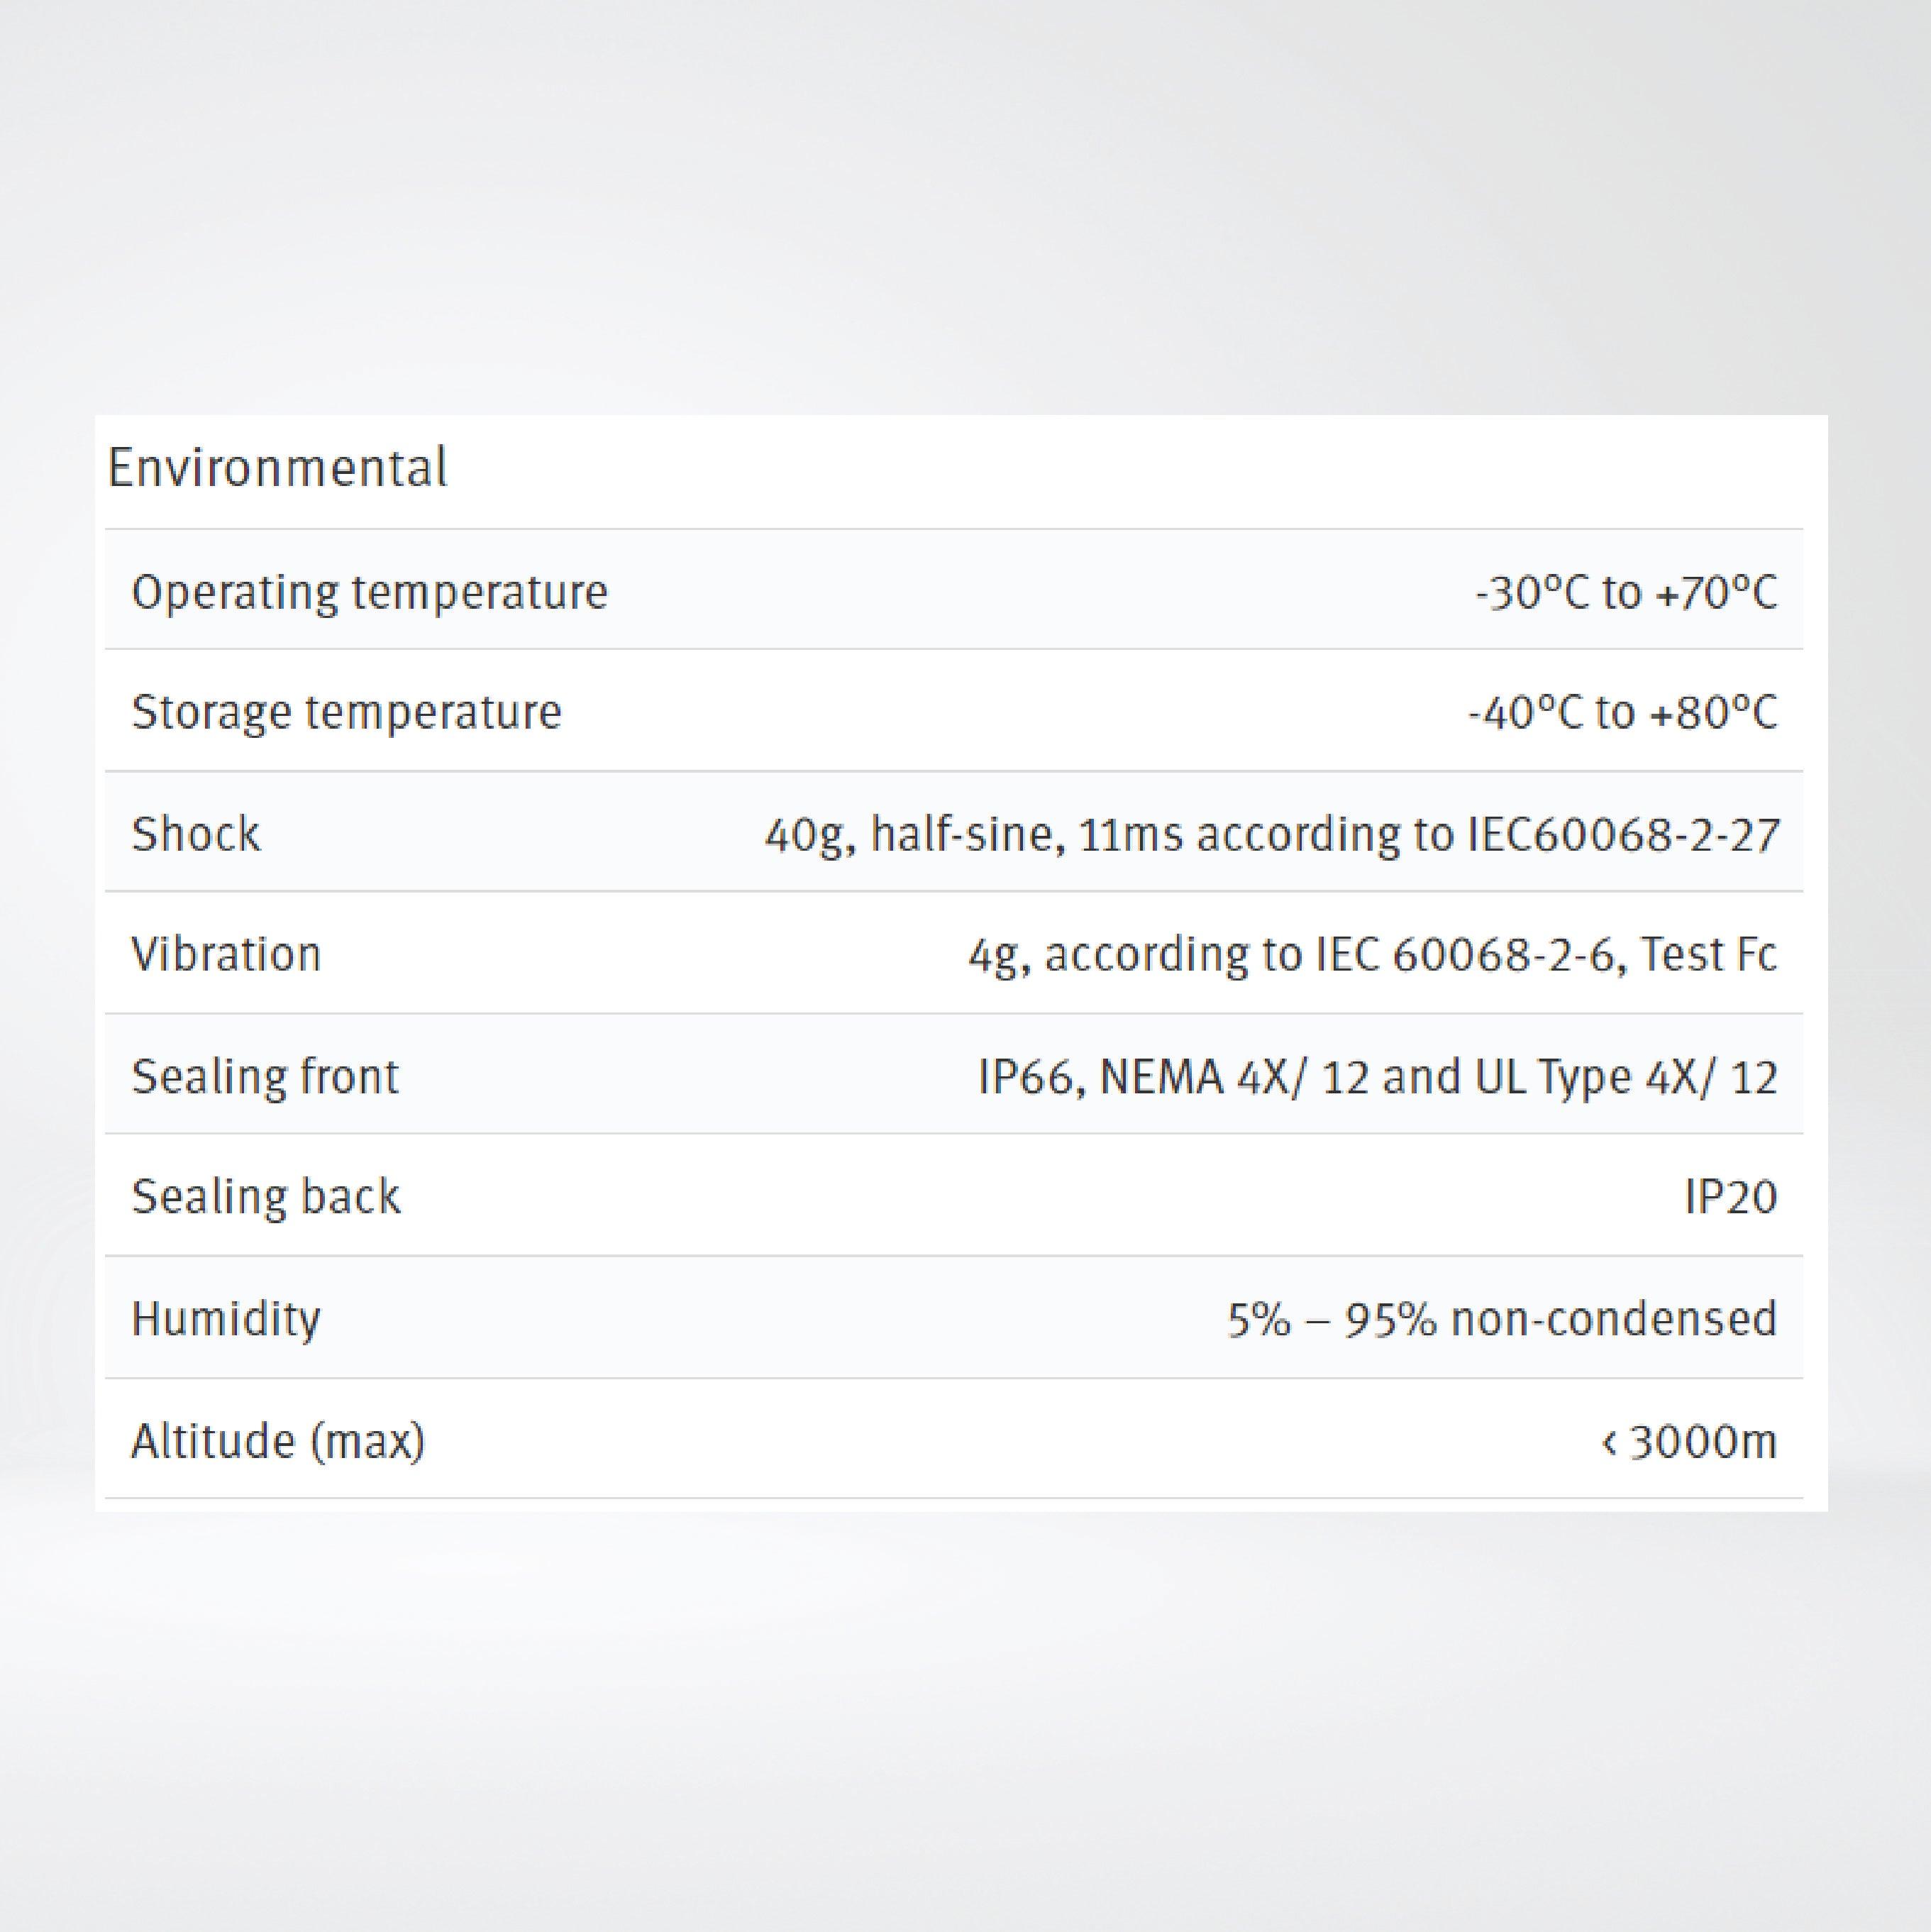Image resolution: width=1931 pixels, height=1932 pixels.
Task: Select the Sealing front label
Action: [x=265, y=1077]
